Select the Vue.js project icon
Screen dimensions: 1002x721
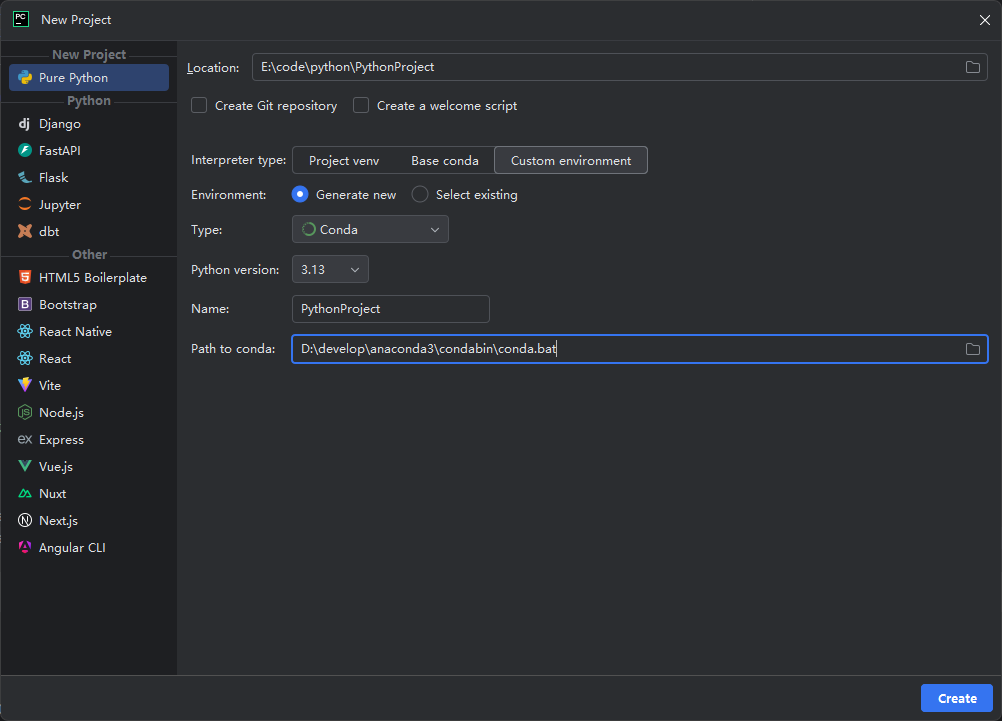click(24, 466)
